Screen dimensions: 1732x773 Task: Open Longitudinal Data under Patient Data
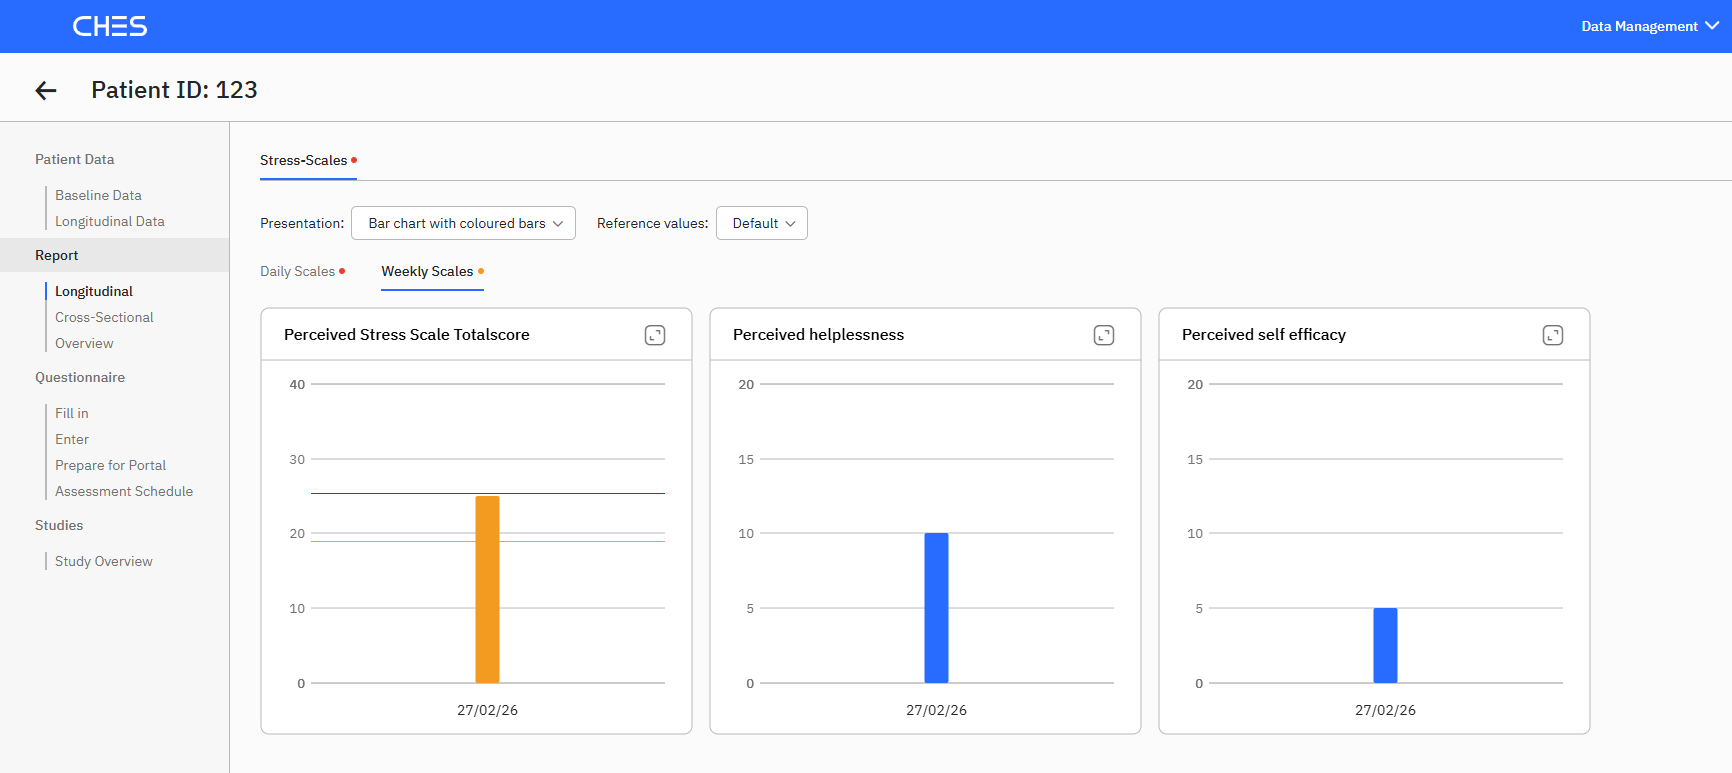point(110,221)
